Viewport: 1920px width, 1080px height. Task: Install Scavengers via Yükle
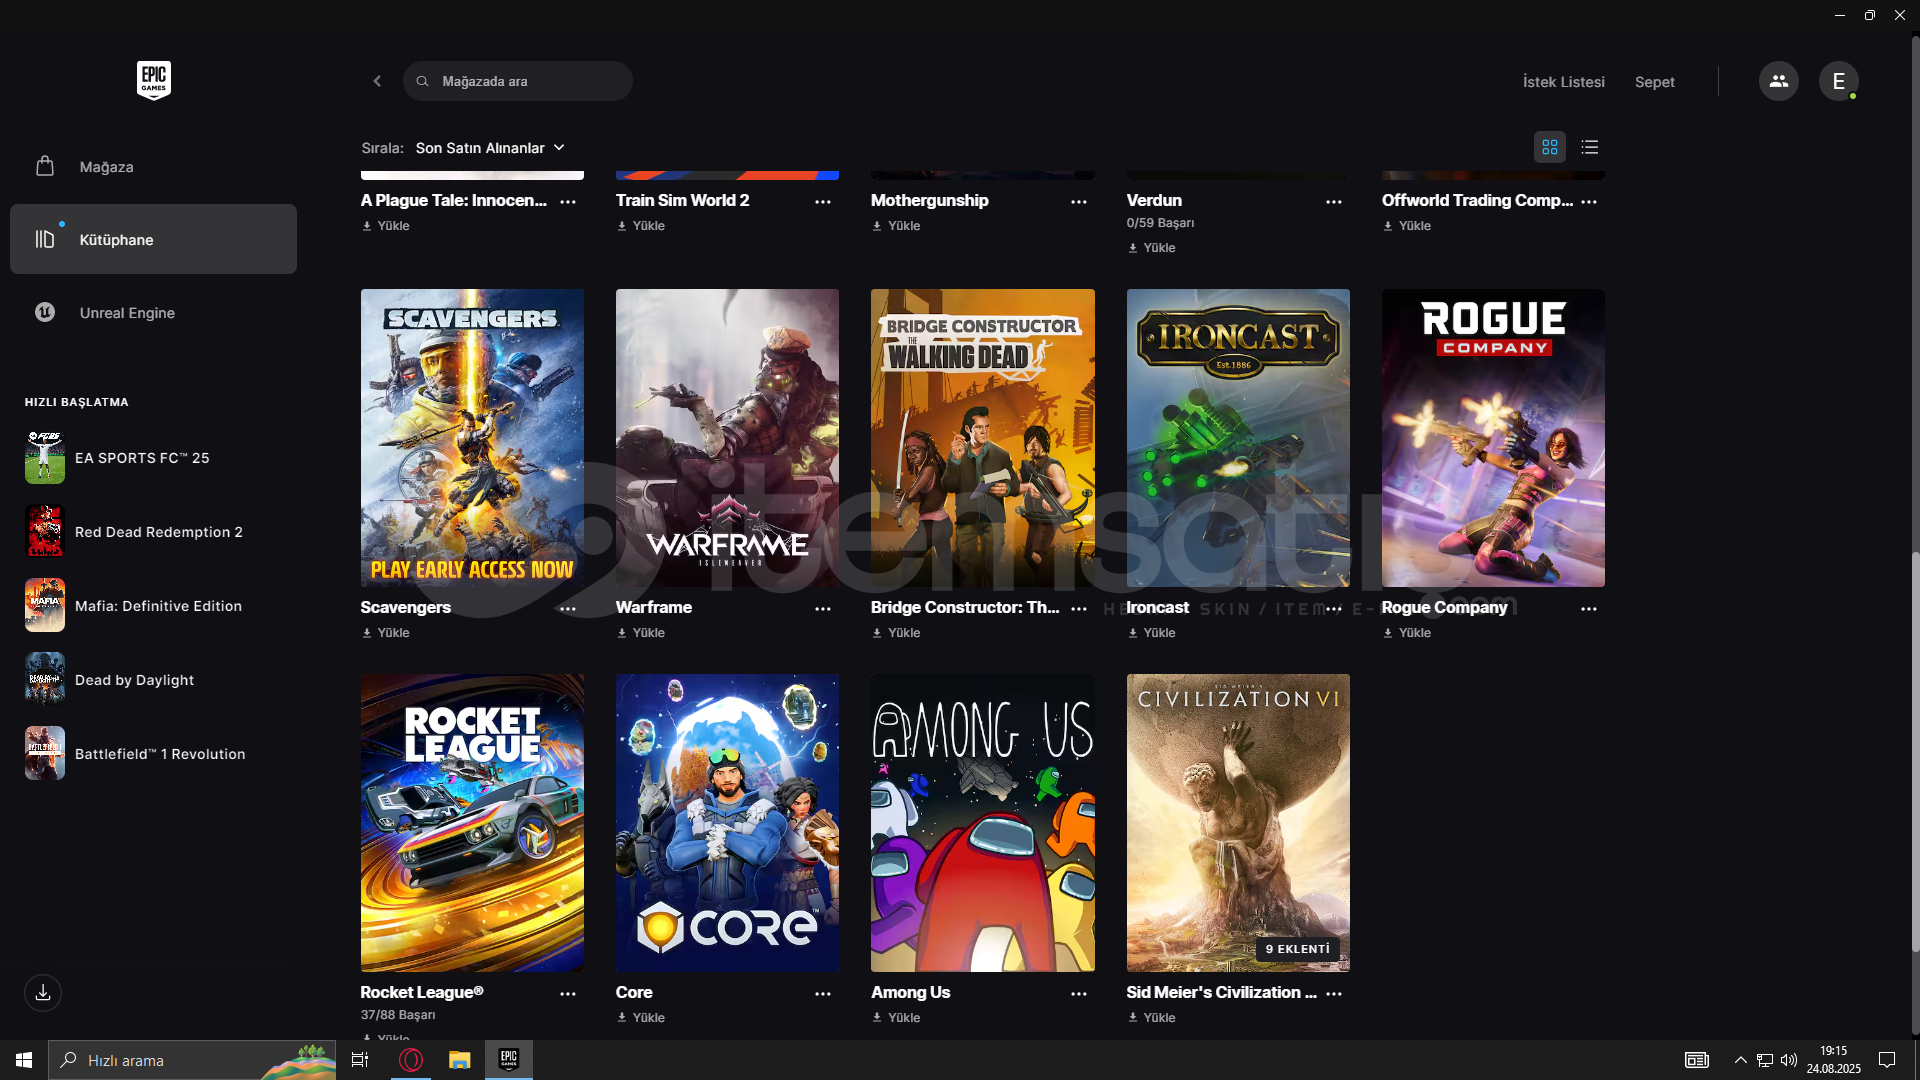click(x=386, y=633)
